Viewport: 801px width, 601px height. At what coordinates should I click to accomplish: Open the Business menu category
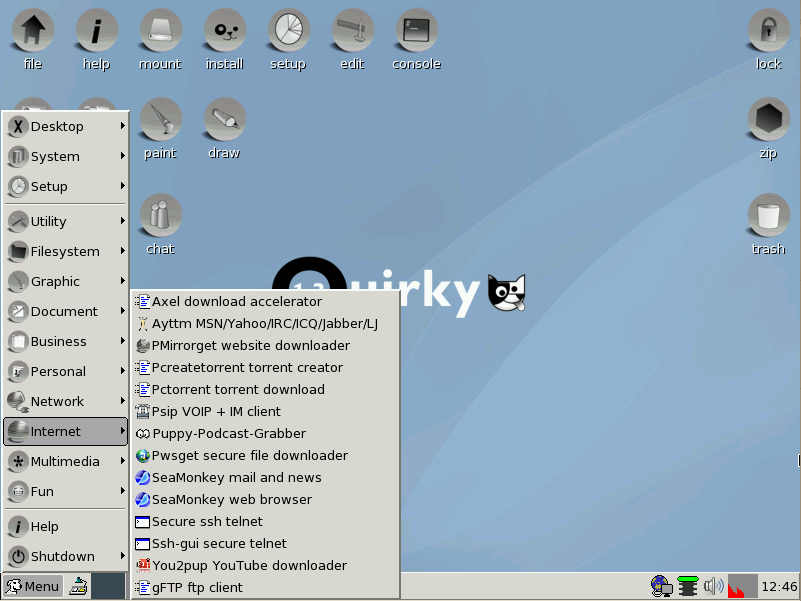point(66,341)
